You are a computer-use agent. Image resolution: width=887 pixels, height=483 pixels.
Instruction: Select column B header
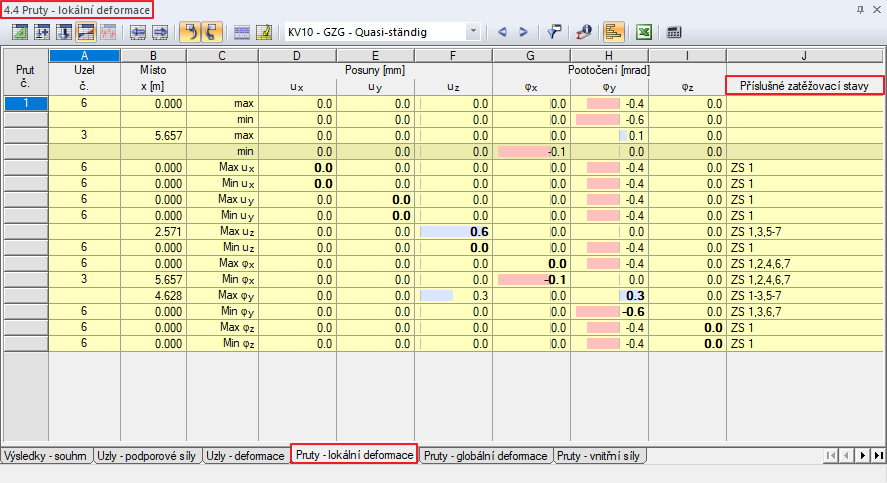point(153,55)
